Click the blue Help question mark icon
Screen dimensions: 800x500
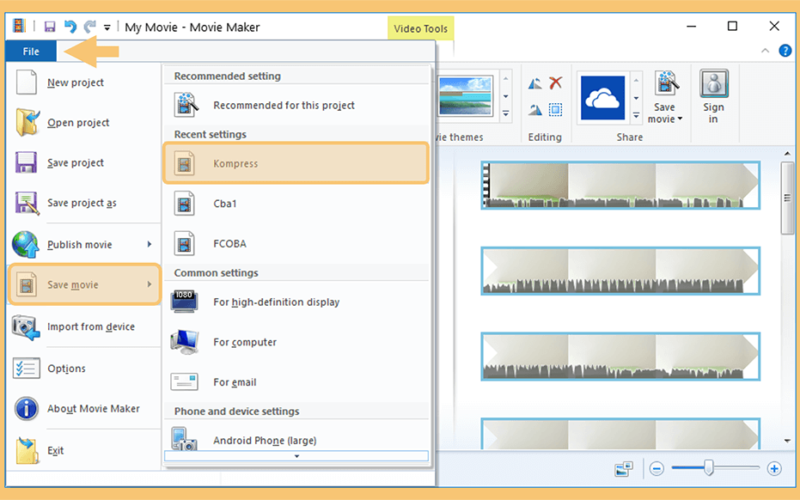(x=785, y=51)
